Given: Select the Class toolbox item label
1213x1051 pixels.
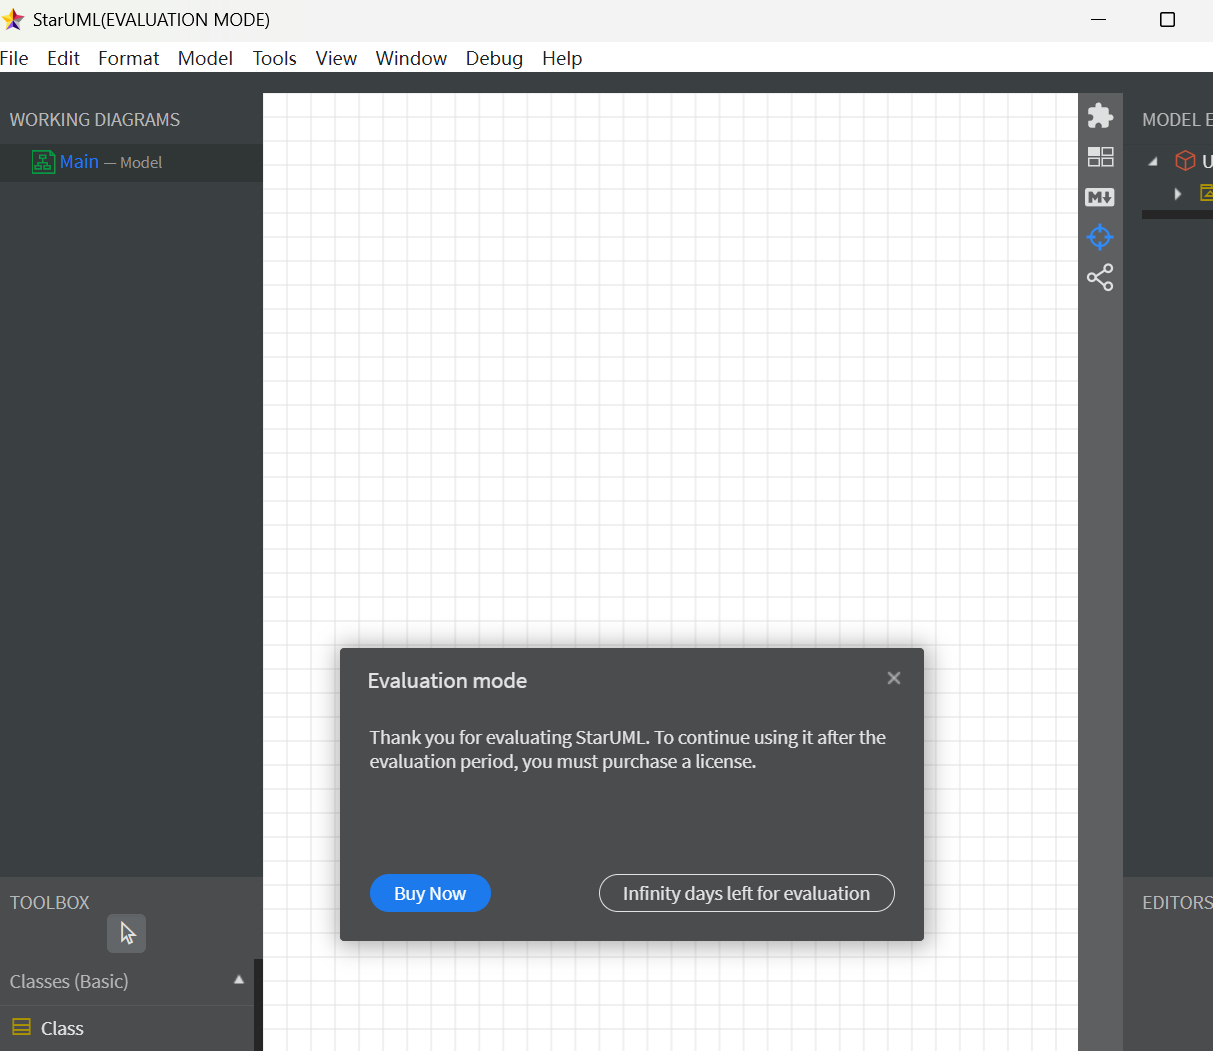Looking at the screenshot, I should (x=62, y=1028).
